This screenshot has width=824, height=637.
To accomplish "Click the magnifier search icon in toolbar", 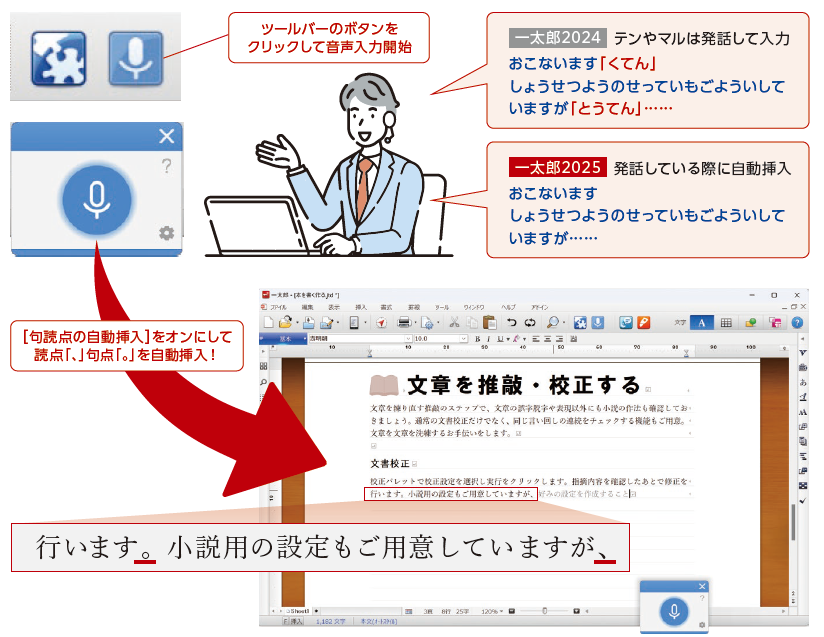I will click(552, 323).
